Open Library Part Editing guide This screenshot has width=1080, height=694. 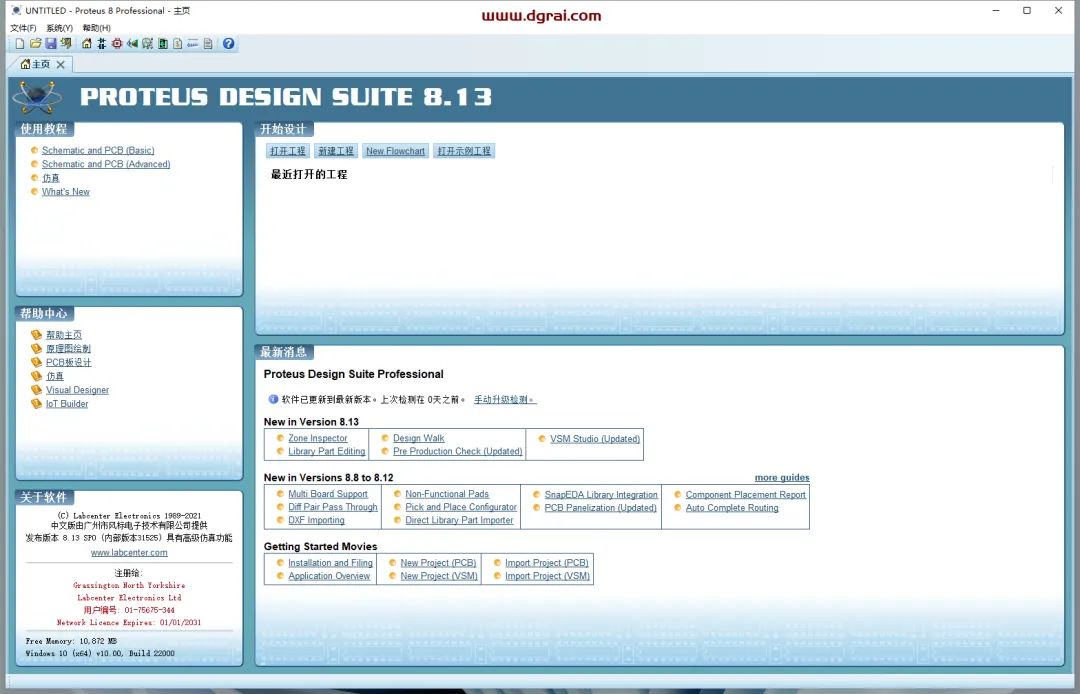[326, 451]
